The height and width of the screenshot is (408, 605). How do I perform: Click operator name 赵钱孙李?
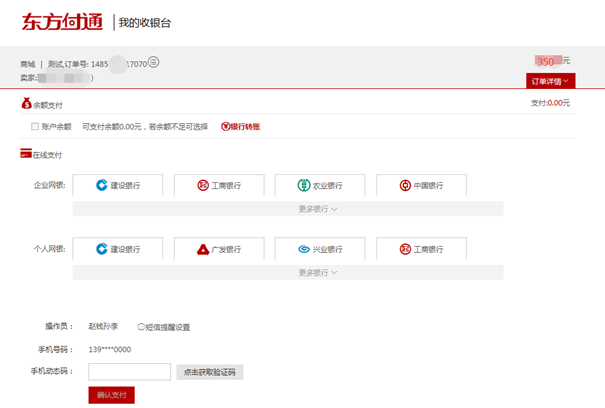(x=103, y=327)
